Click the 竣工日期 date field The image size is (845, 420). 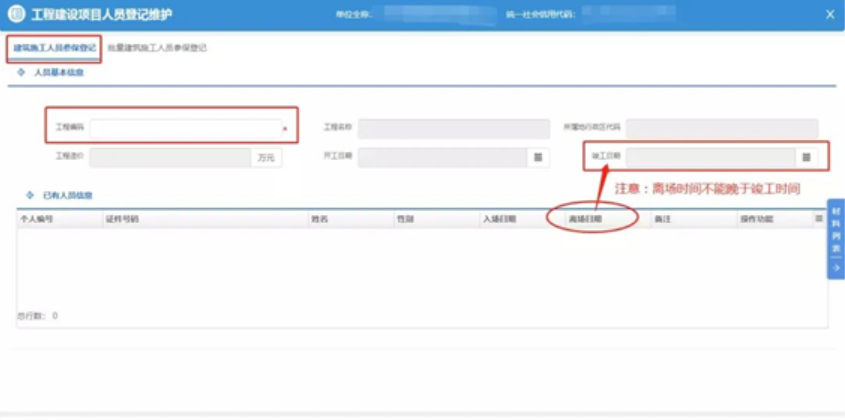710,157
